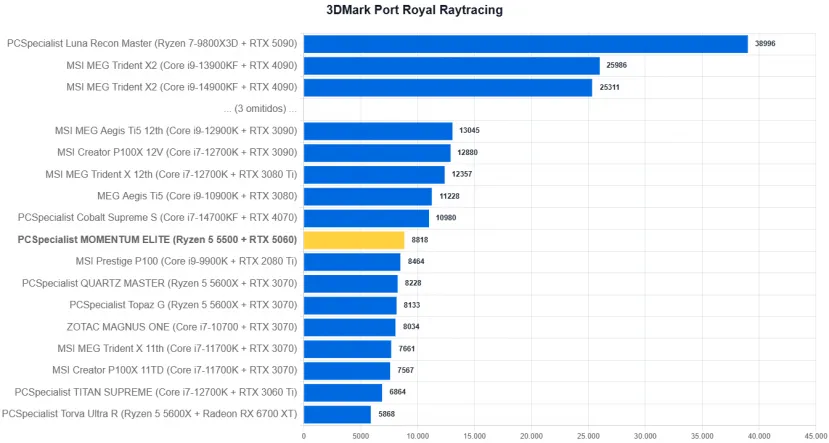Click the 8228 score value
This screenshot has height=443, width=829.
point(413,283)
